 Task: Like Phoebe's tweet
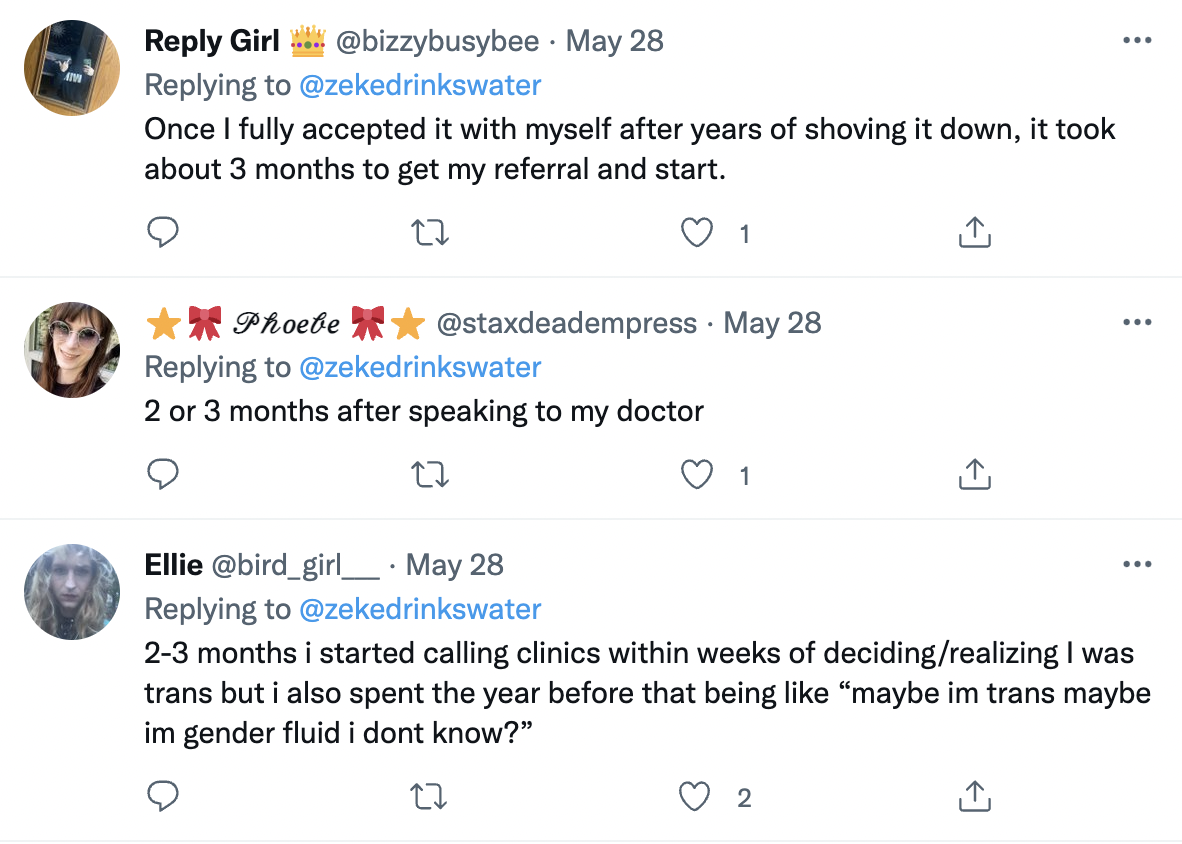pyautogui.click(x=696, y=475)
